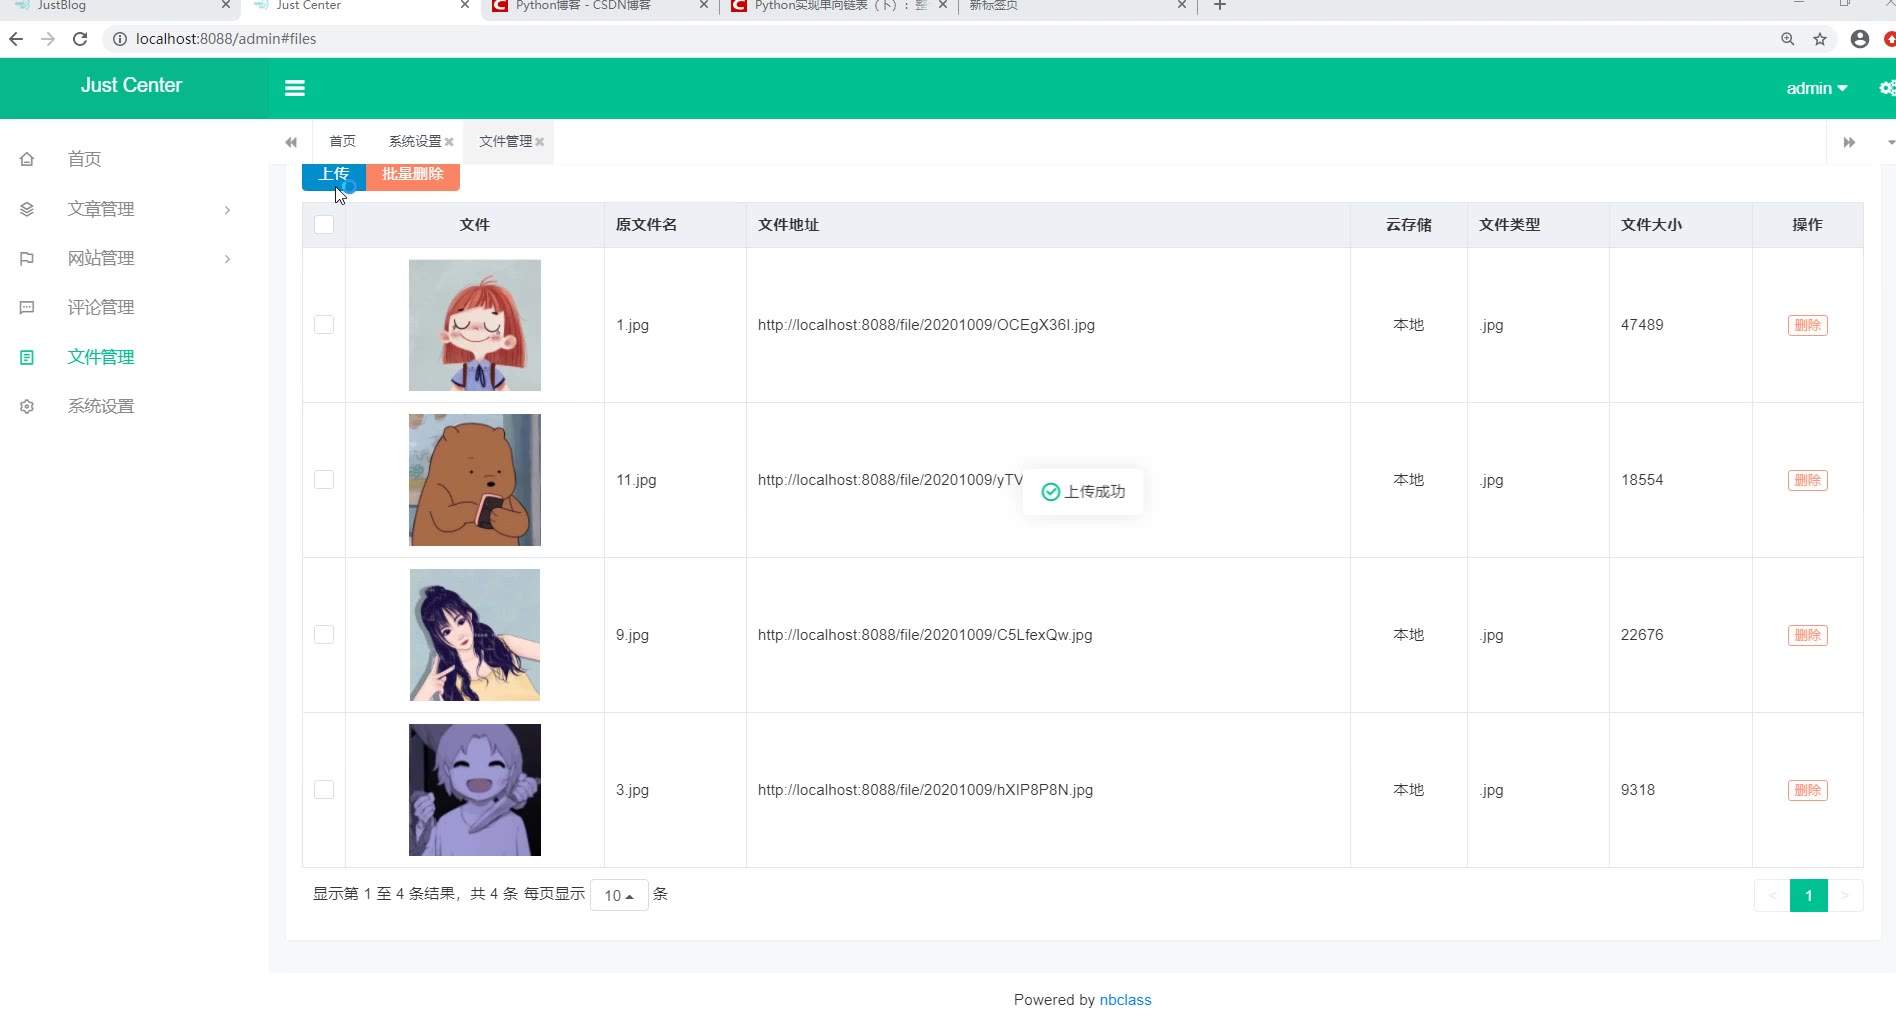
Task: Go to next page in pagination
Action: click(x=1845, y=895)
